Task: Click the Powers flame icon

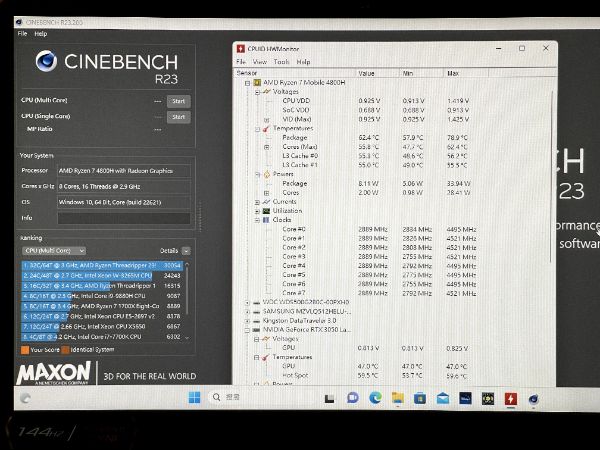Action: click(267, 174)
